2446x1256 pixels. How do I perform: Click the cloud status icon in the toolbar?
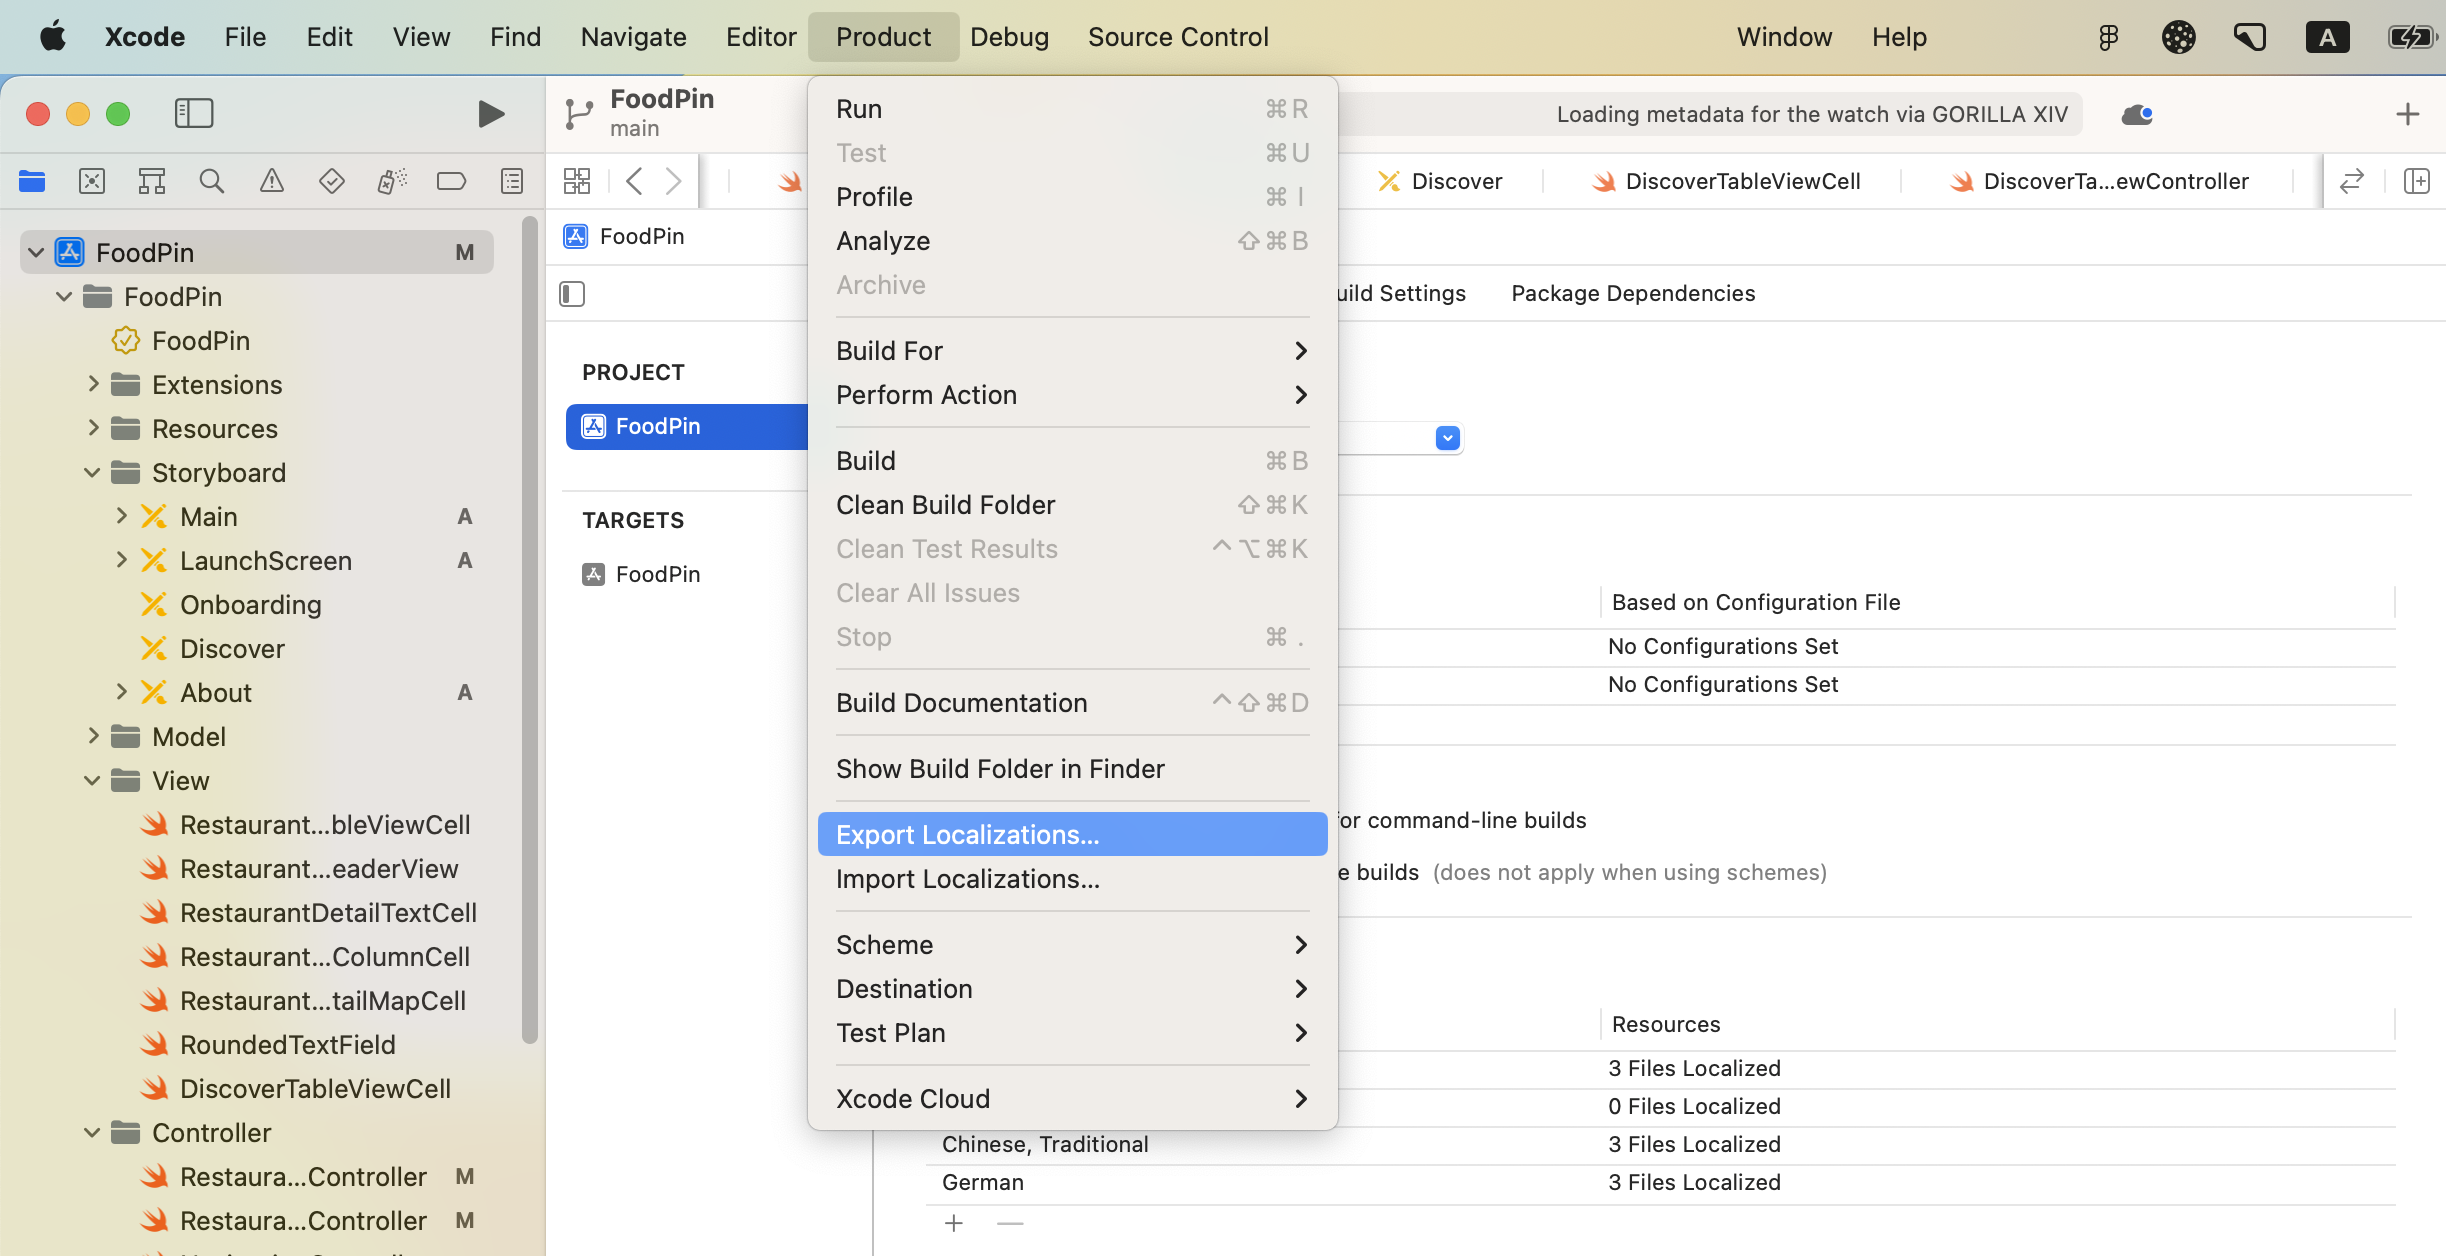[2137, 114]
